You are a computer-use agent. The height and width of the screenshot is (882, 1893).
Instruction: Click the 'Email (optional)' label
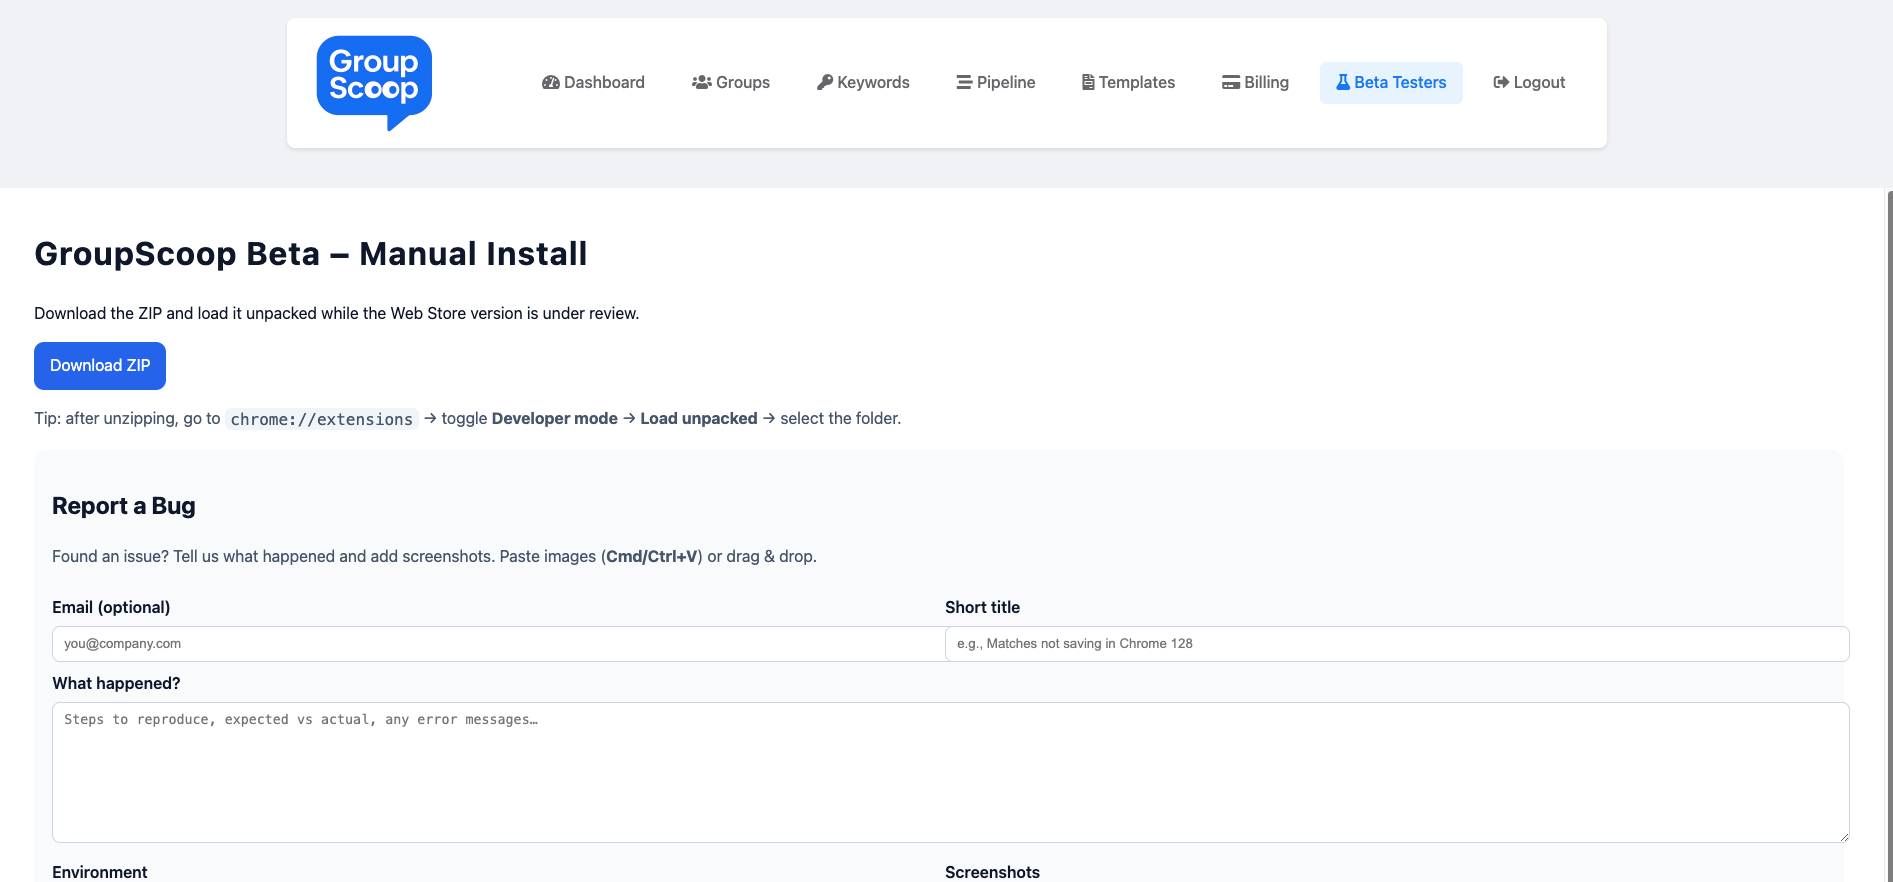pyautogui.click(x=111, y=608)
